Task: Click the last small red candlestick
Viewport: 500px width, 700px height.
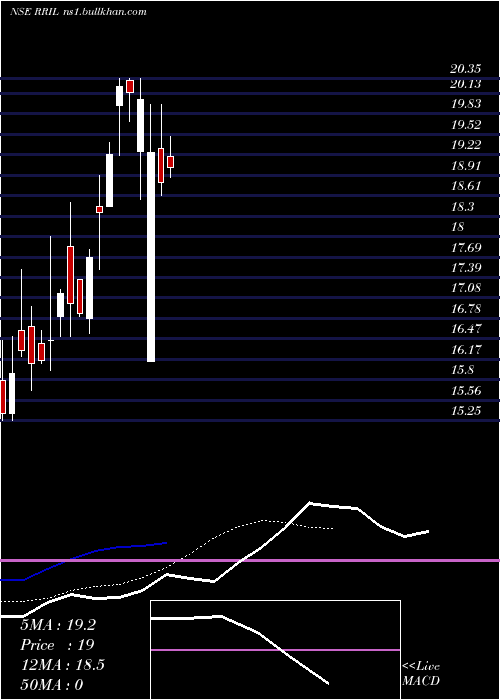Action: 170,162
